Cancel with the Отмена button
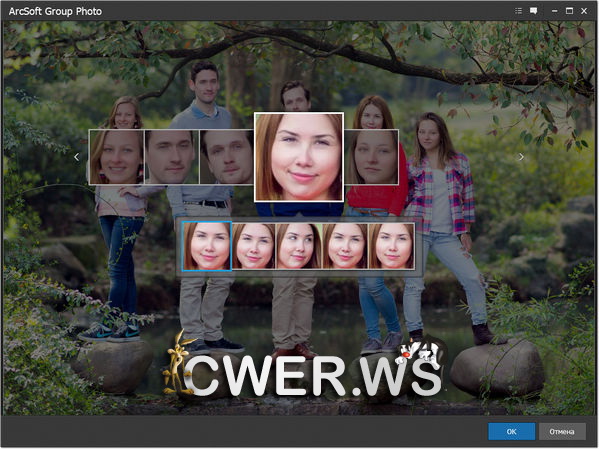Viewport: 599px width, 449px height. pos(562,432)
